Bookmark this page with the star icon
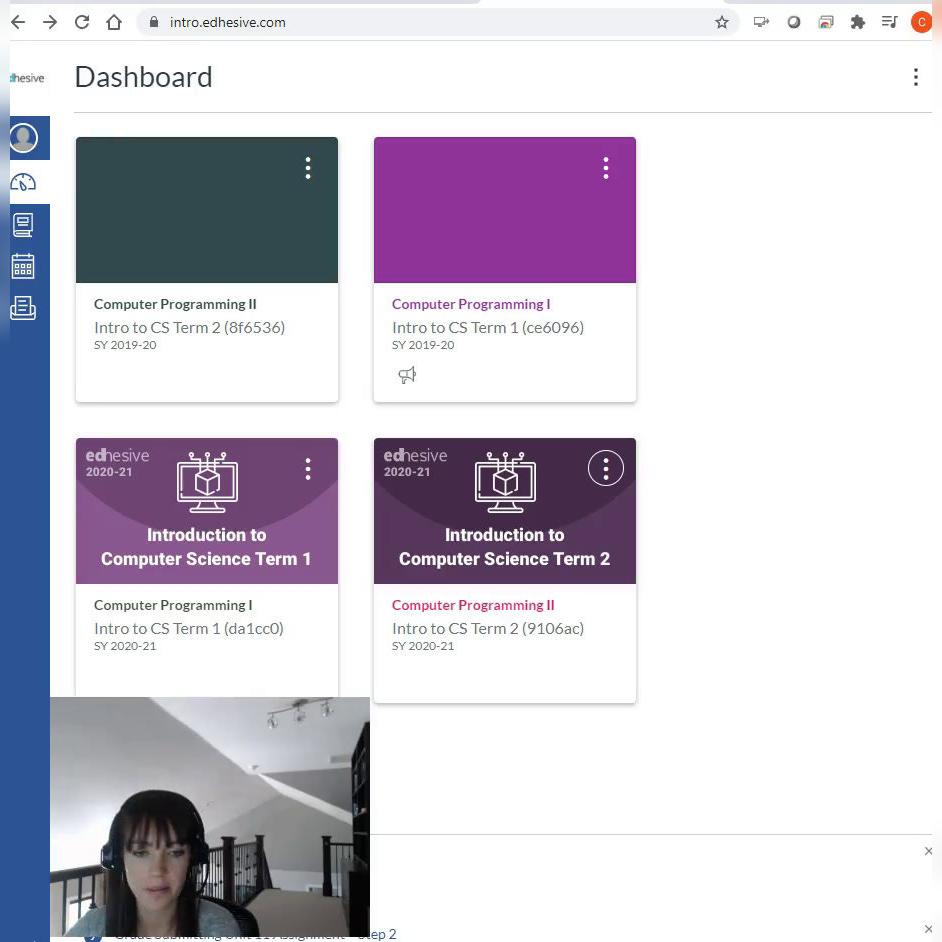 721,22
